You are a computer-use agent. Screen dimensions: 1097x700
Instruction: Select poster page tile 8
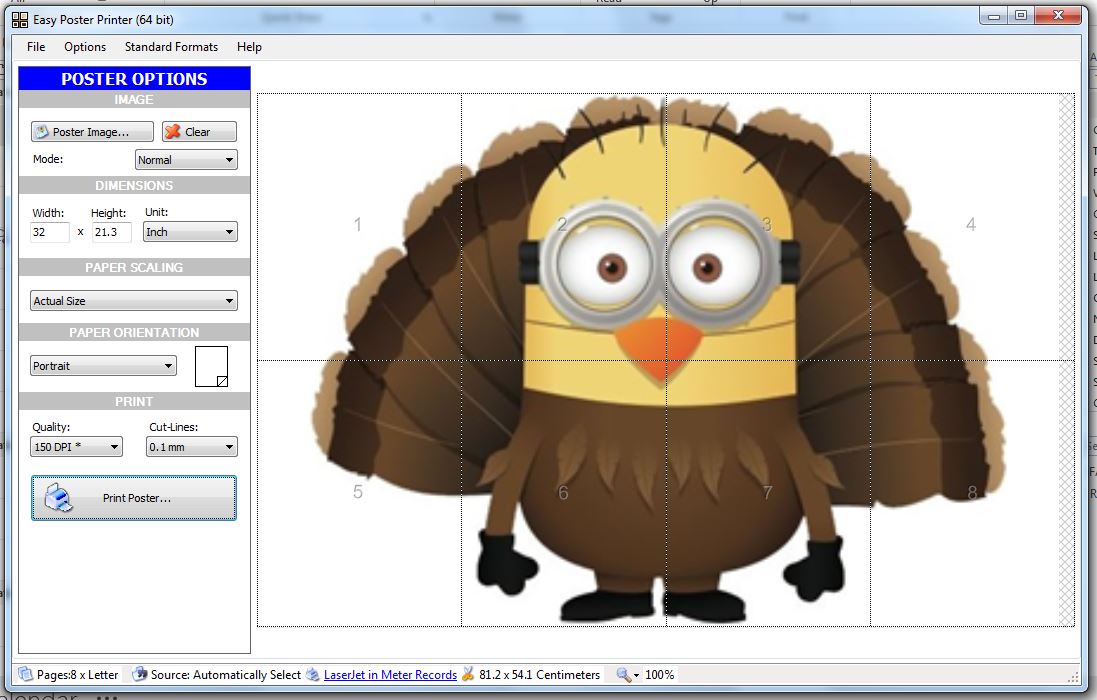click(x=972, y=493)
